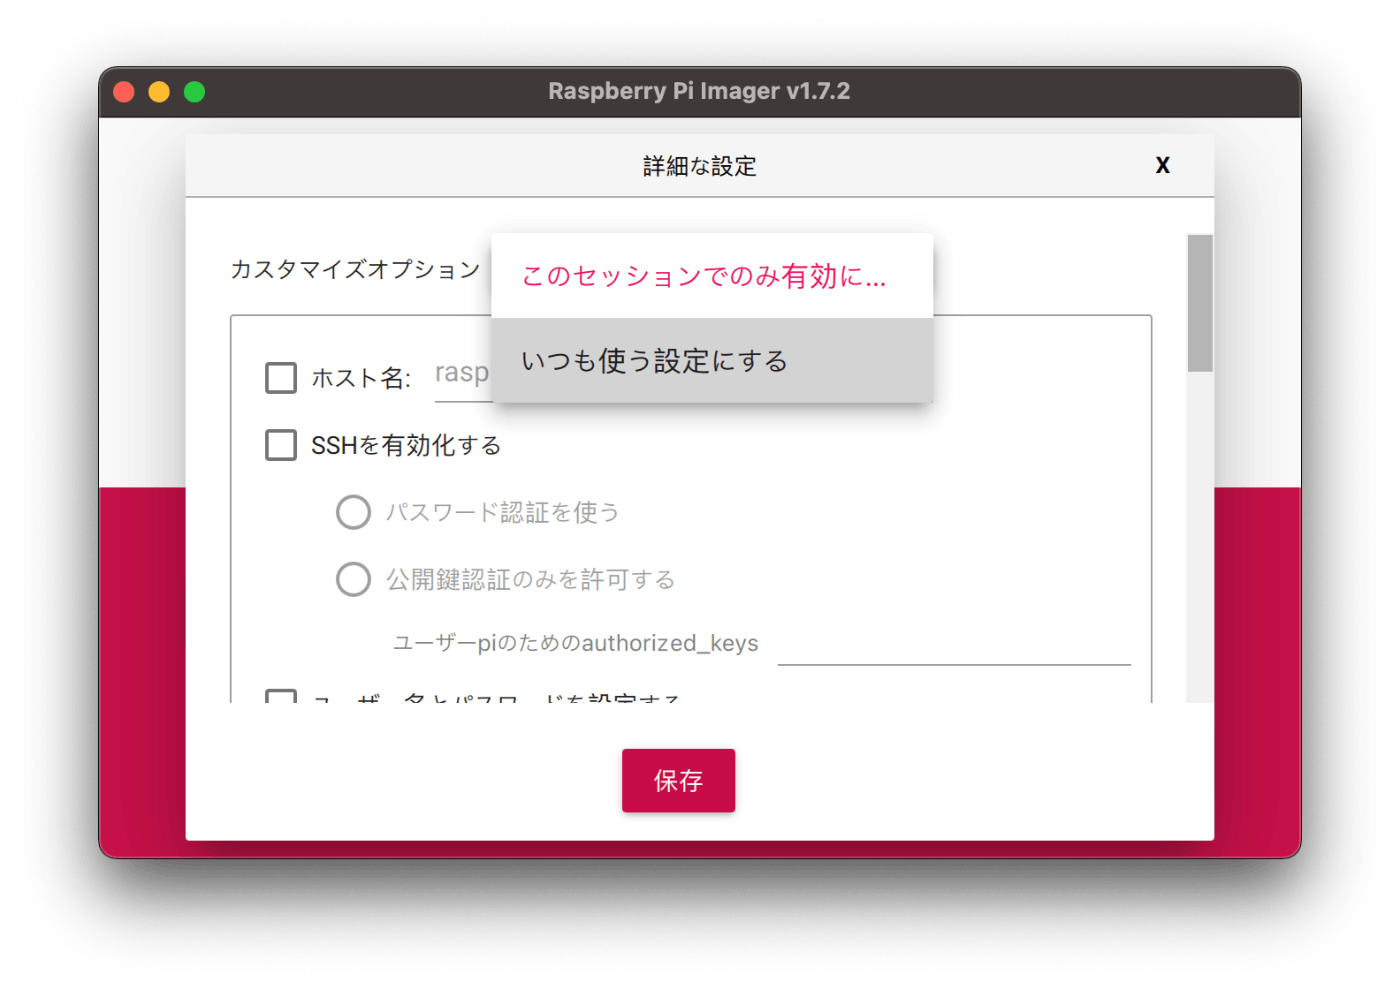Image resolution: width=1400 pixels, height=989 pixels.
Task: Click the red window close button
Action: coord(124,92)
